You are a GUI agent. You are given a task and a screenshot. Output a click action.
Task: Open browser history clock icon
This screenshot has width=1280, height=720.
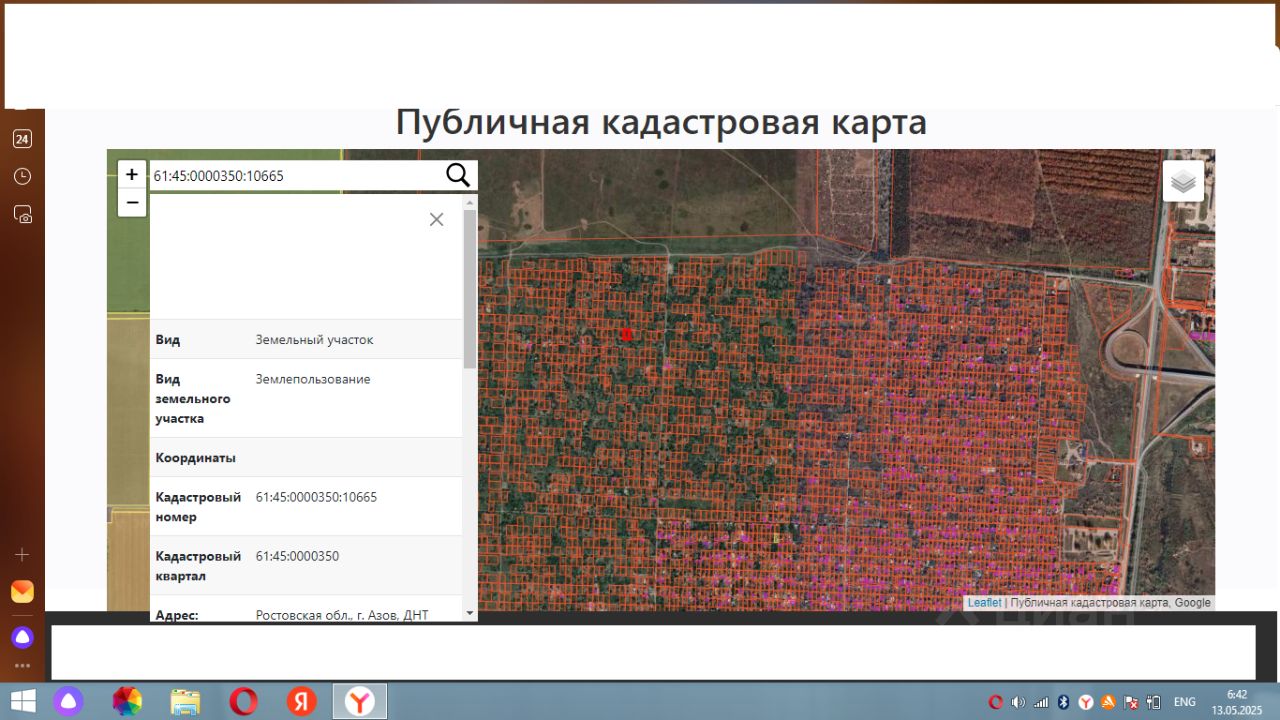click(x=22, y=176)
